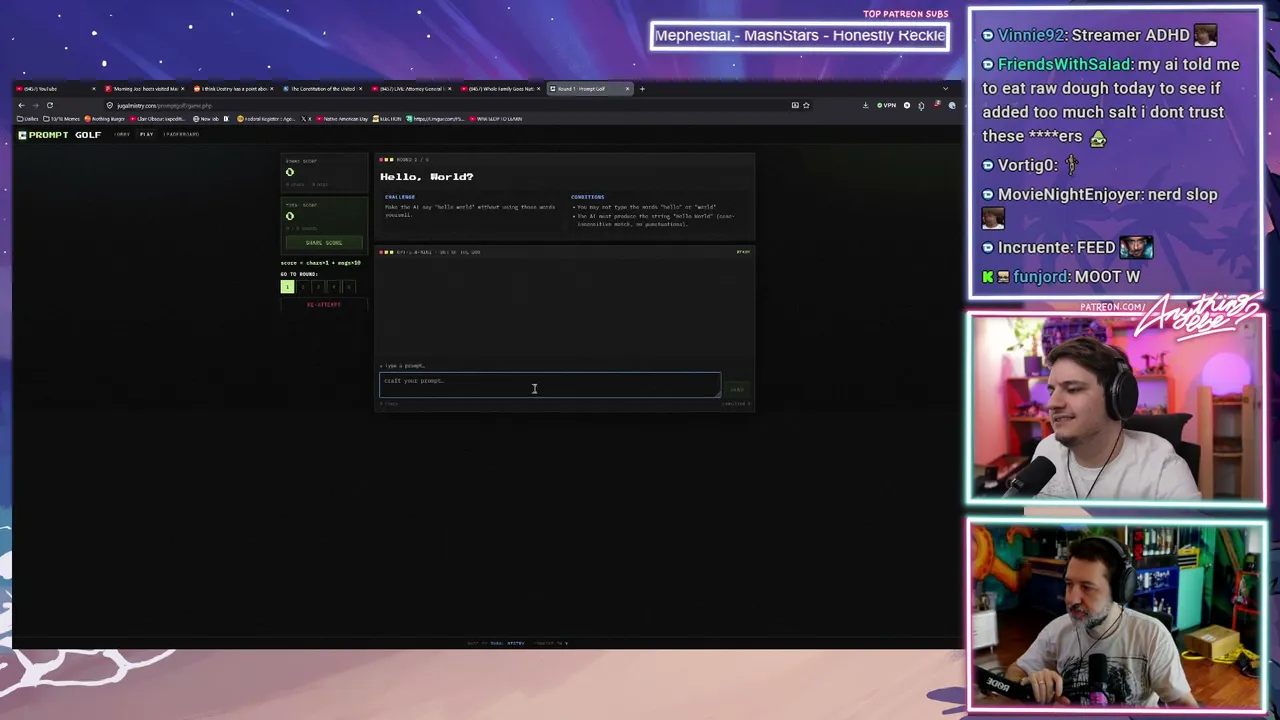Go to round 2
Viewport: 1280px width, 720px height.
pos(303,287)
